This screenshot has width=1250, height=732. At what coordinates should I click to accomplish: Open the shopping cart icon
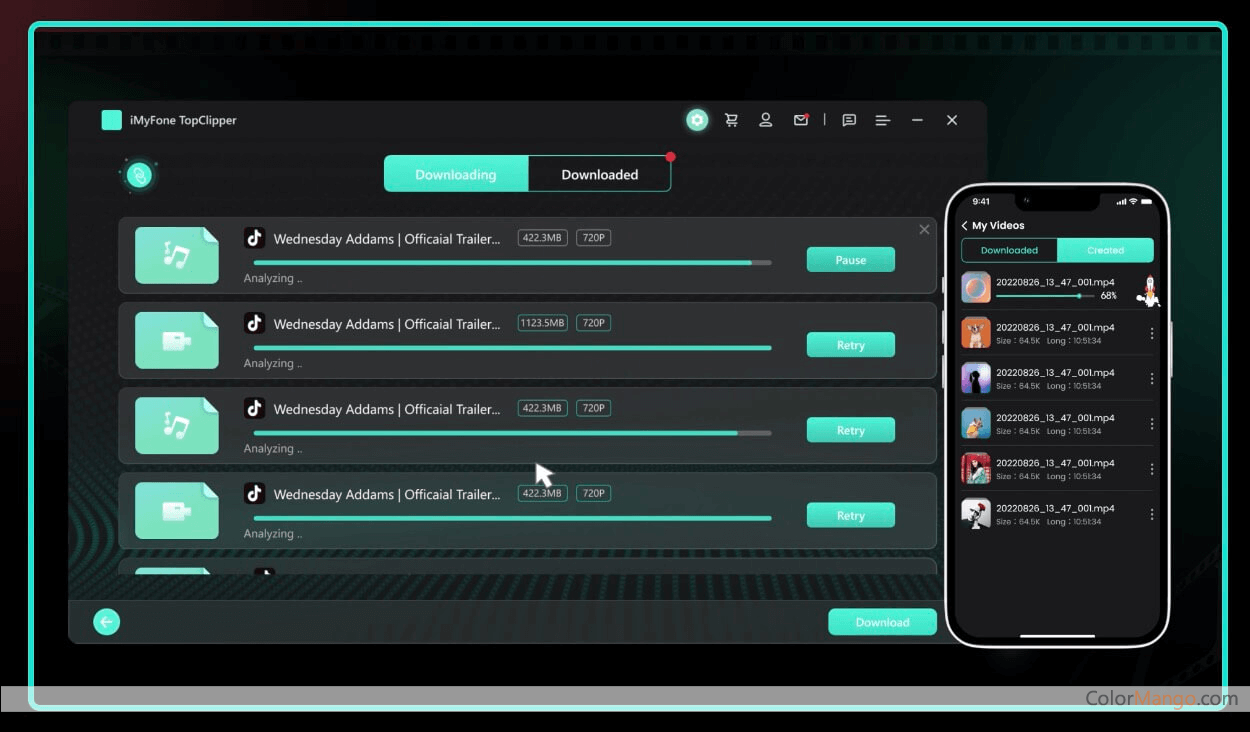(x=732, y=120)
